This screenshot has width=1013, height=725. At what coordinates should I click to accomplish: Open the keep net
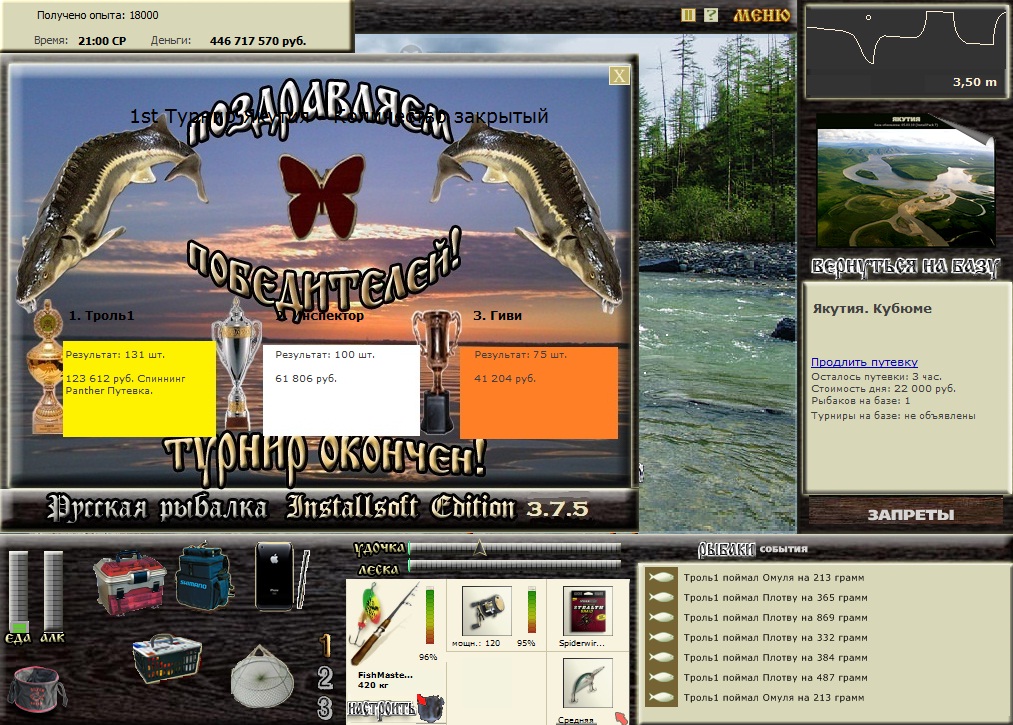pos(262,677)
